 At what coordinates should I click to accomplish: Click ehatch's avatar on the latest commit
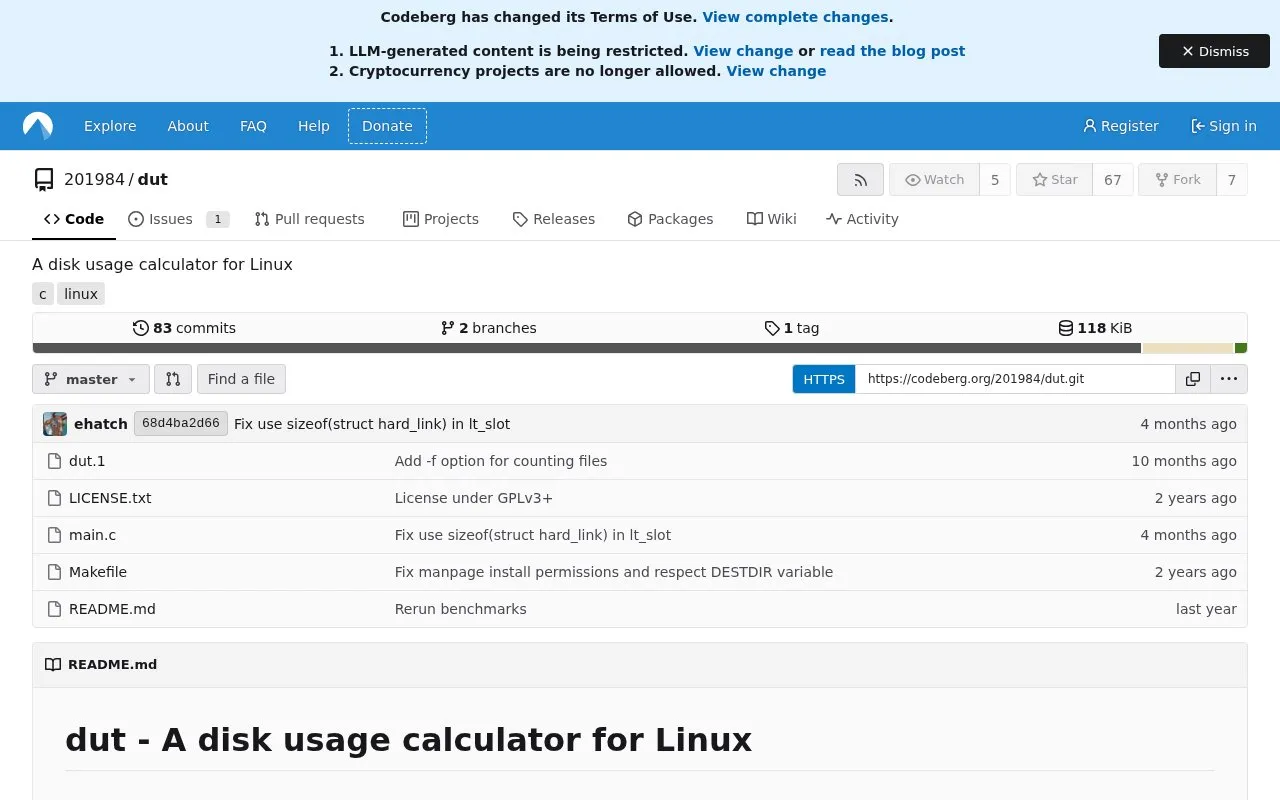[x=55, y=424]
